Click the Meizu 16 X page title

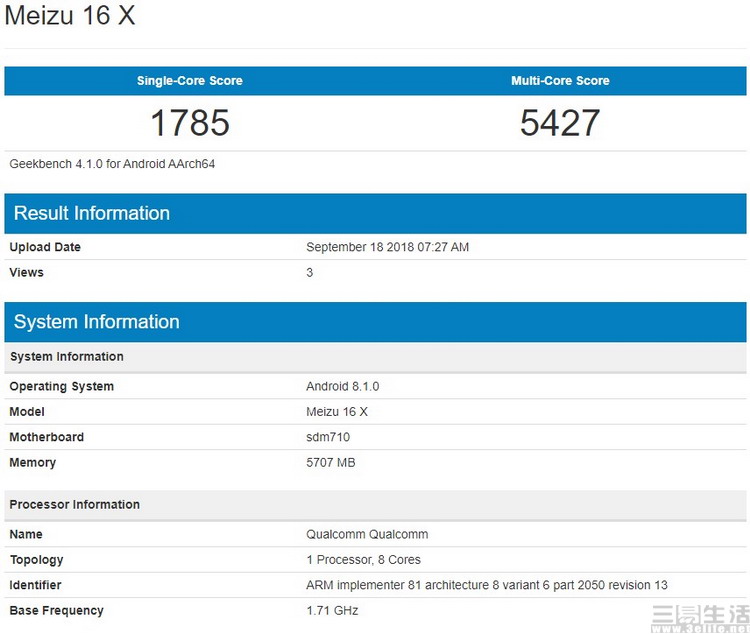(70, 15)
